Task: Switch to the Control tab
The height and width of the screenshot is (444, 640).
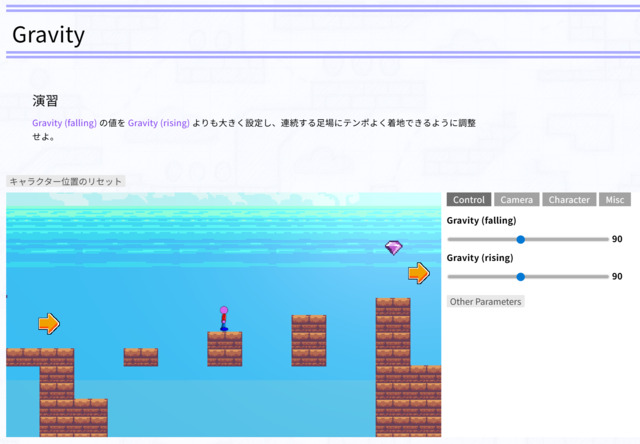Action: 469,200
